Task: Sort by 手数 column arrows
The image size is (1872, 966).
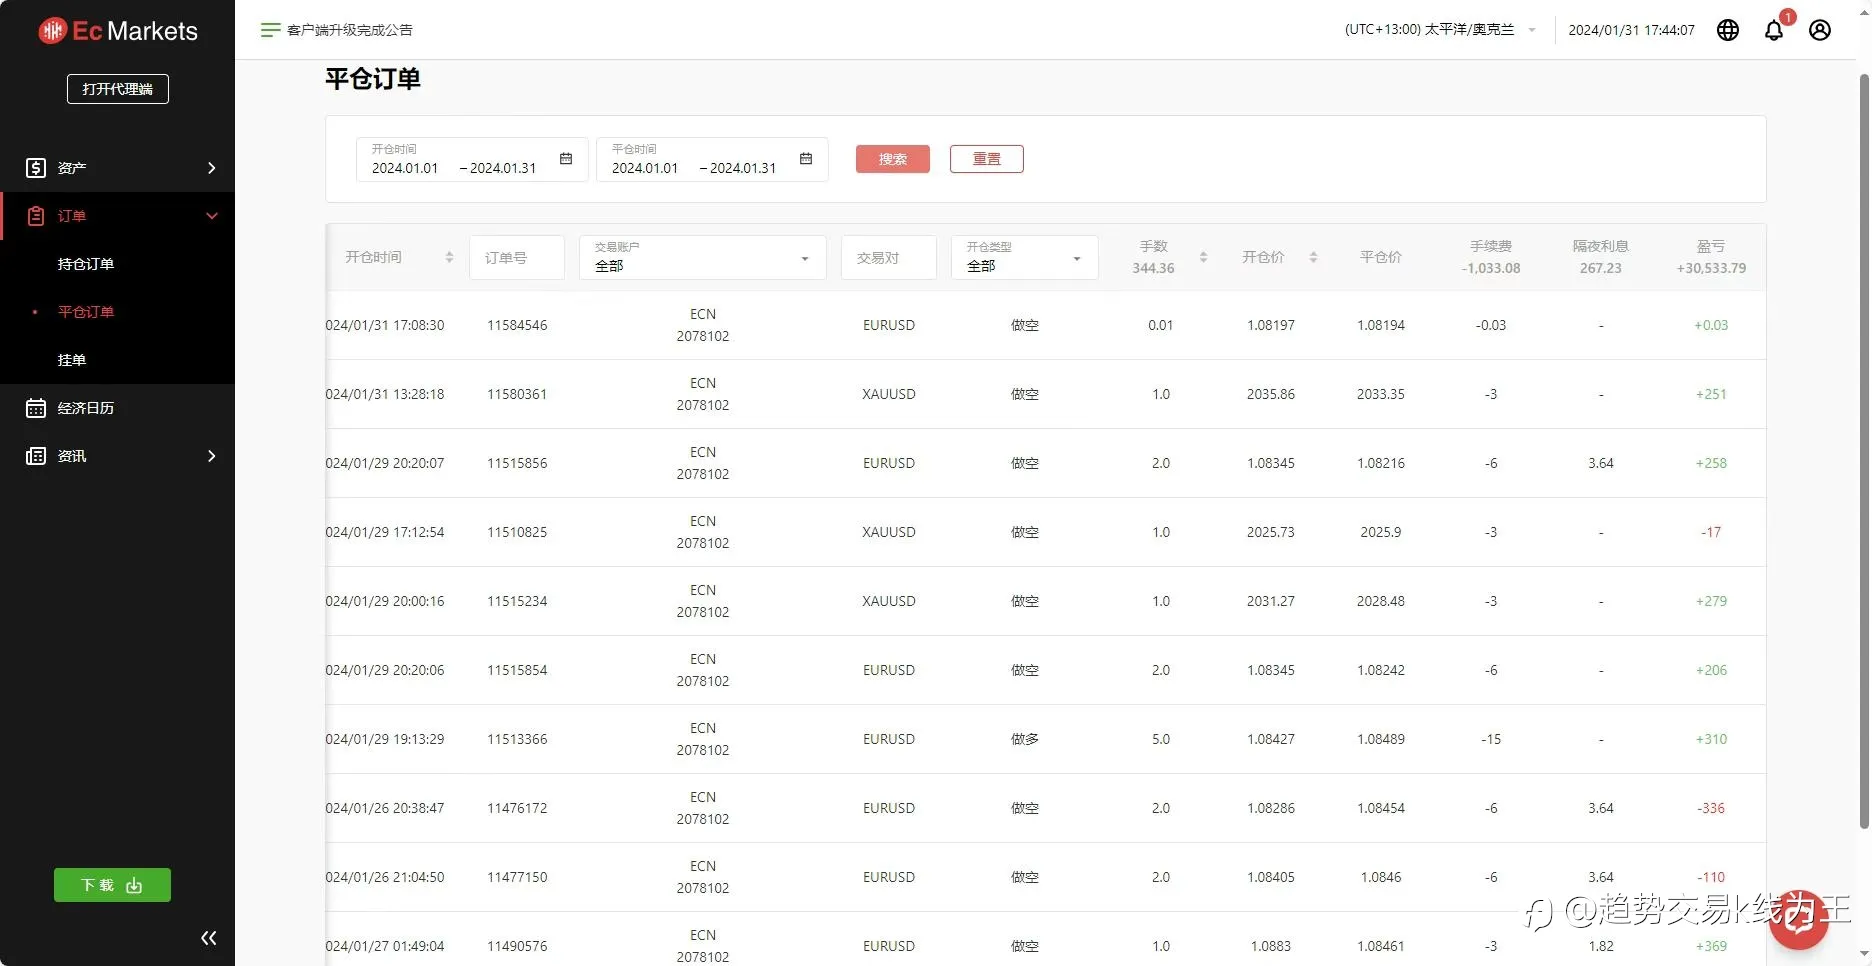Action: [1203, 258]
